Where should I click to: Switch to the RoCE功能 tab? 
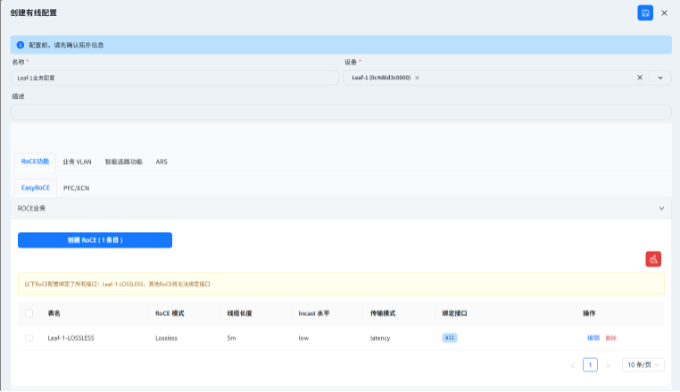[x=35, y=161]
